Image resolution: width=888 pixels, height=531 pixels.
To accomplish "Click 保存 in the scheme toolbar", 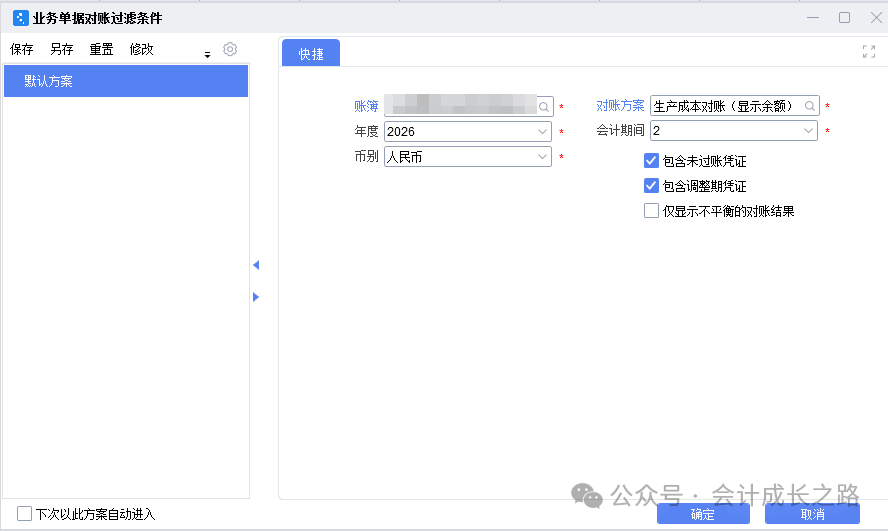I will [x=22, y=49].
